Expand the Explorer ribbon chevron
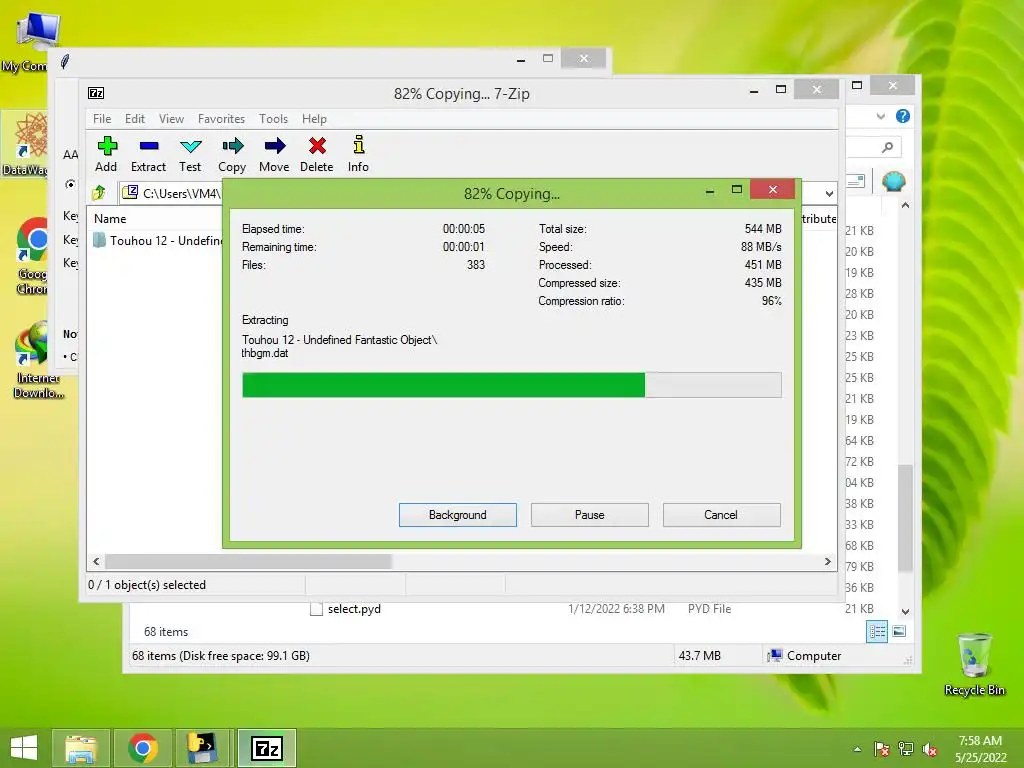 click(x=880, y=116)
